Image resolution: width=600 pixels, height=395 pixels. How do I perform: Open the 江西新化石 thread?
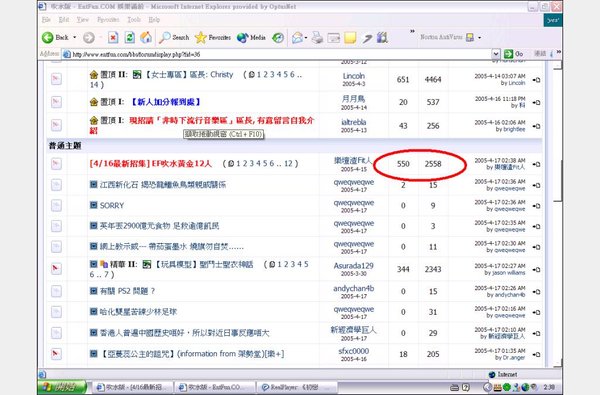(x=163, y=184)
